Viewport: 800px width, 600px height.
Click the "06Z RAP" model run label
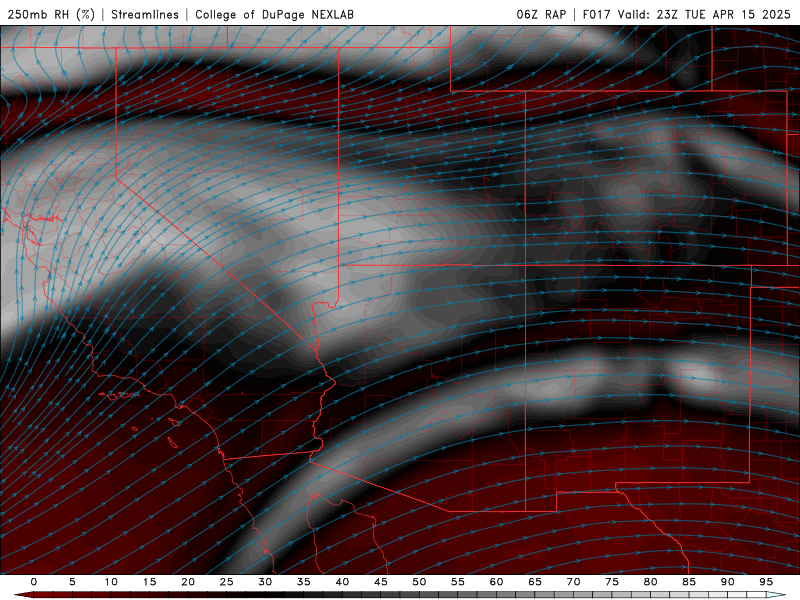[x=541, y=14]
